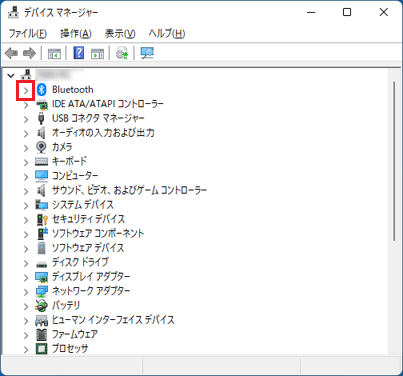Open the 操作(A) menu
The height and width of the screenshot is (376, 403).
(x=76, y=33)
